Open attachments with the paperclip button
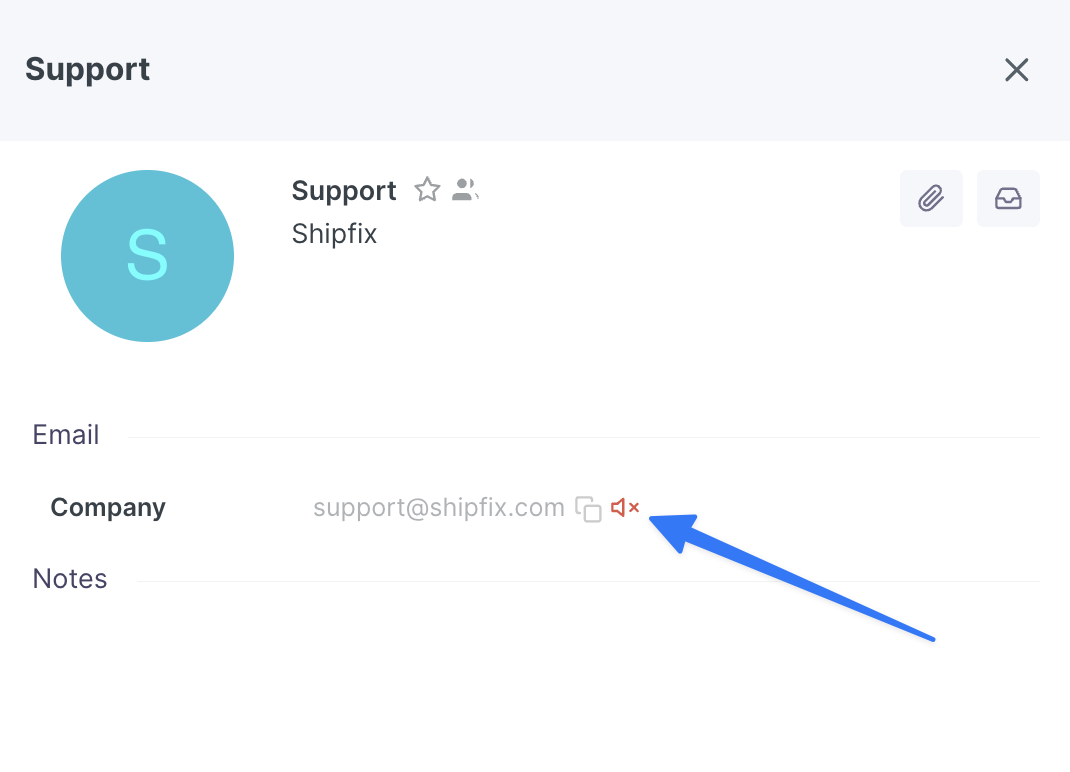 click(x=931, y=199)
